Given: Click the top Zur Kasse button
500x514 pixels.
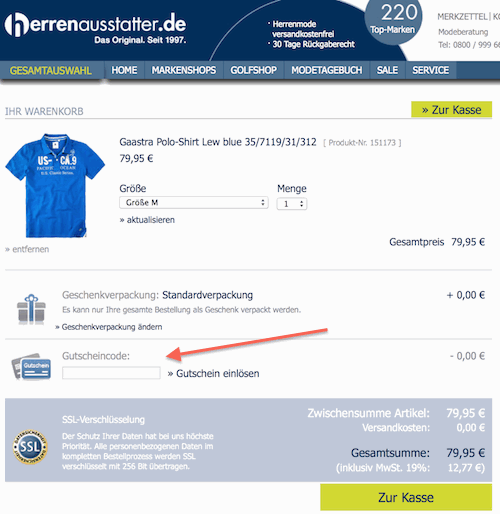Looking at the screenshot, I should click(x=451, y=109).
